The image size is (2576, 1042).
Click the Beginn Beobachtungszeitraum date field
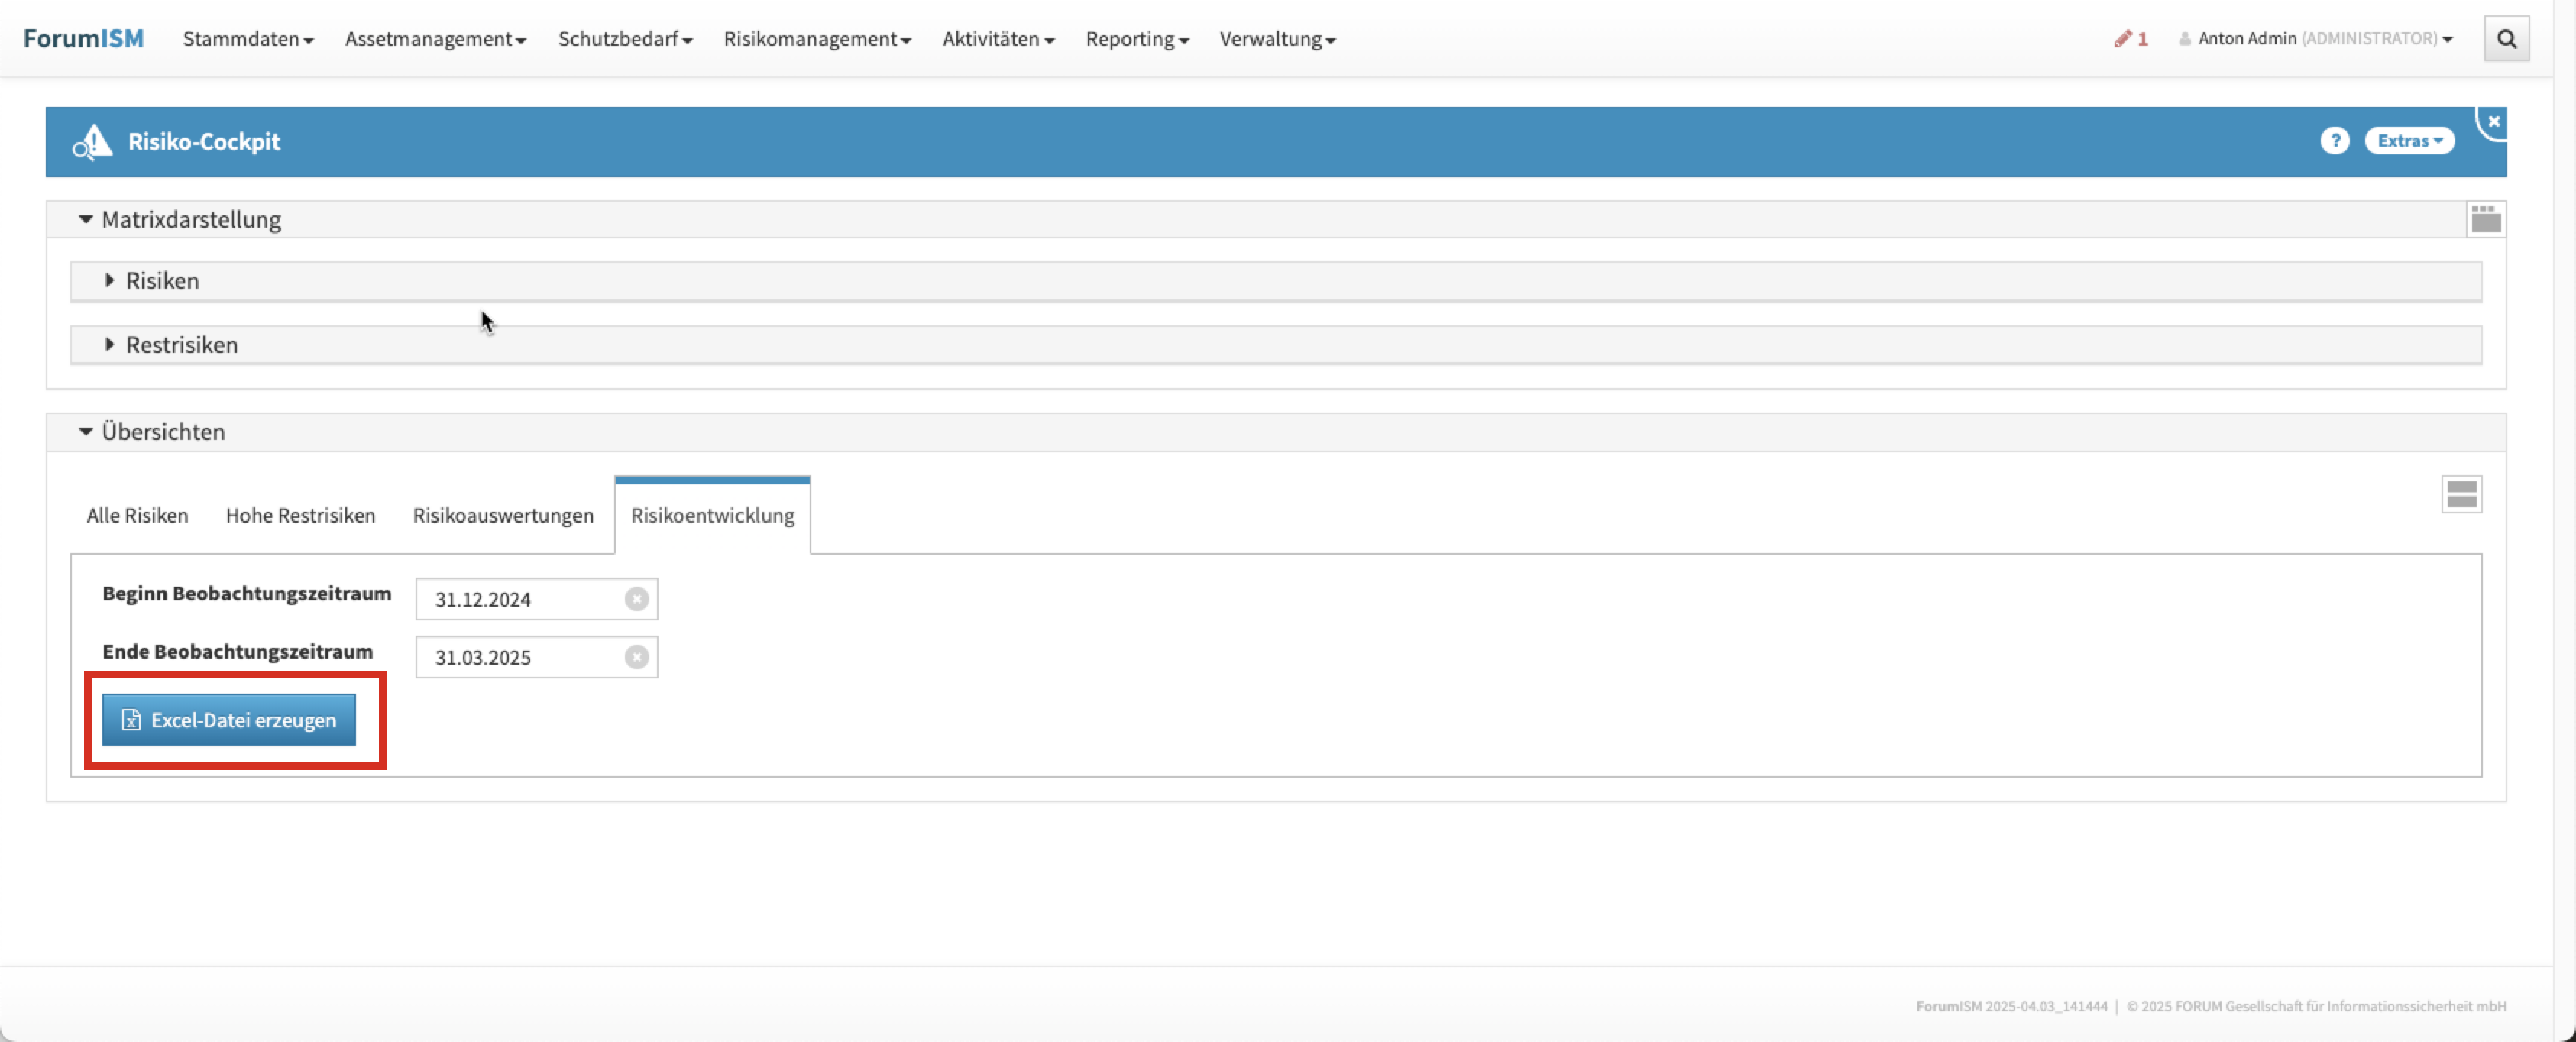[x=520, y=599]
